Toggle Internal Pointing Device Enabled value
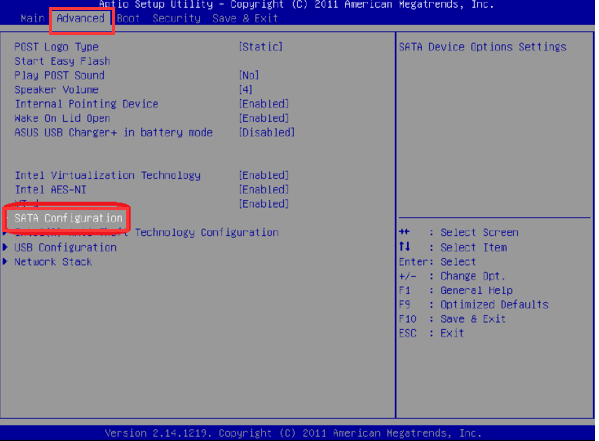This screenshot has height=441, width=599. point(264,104)
